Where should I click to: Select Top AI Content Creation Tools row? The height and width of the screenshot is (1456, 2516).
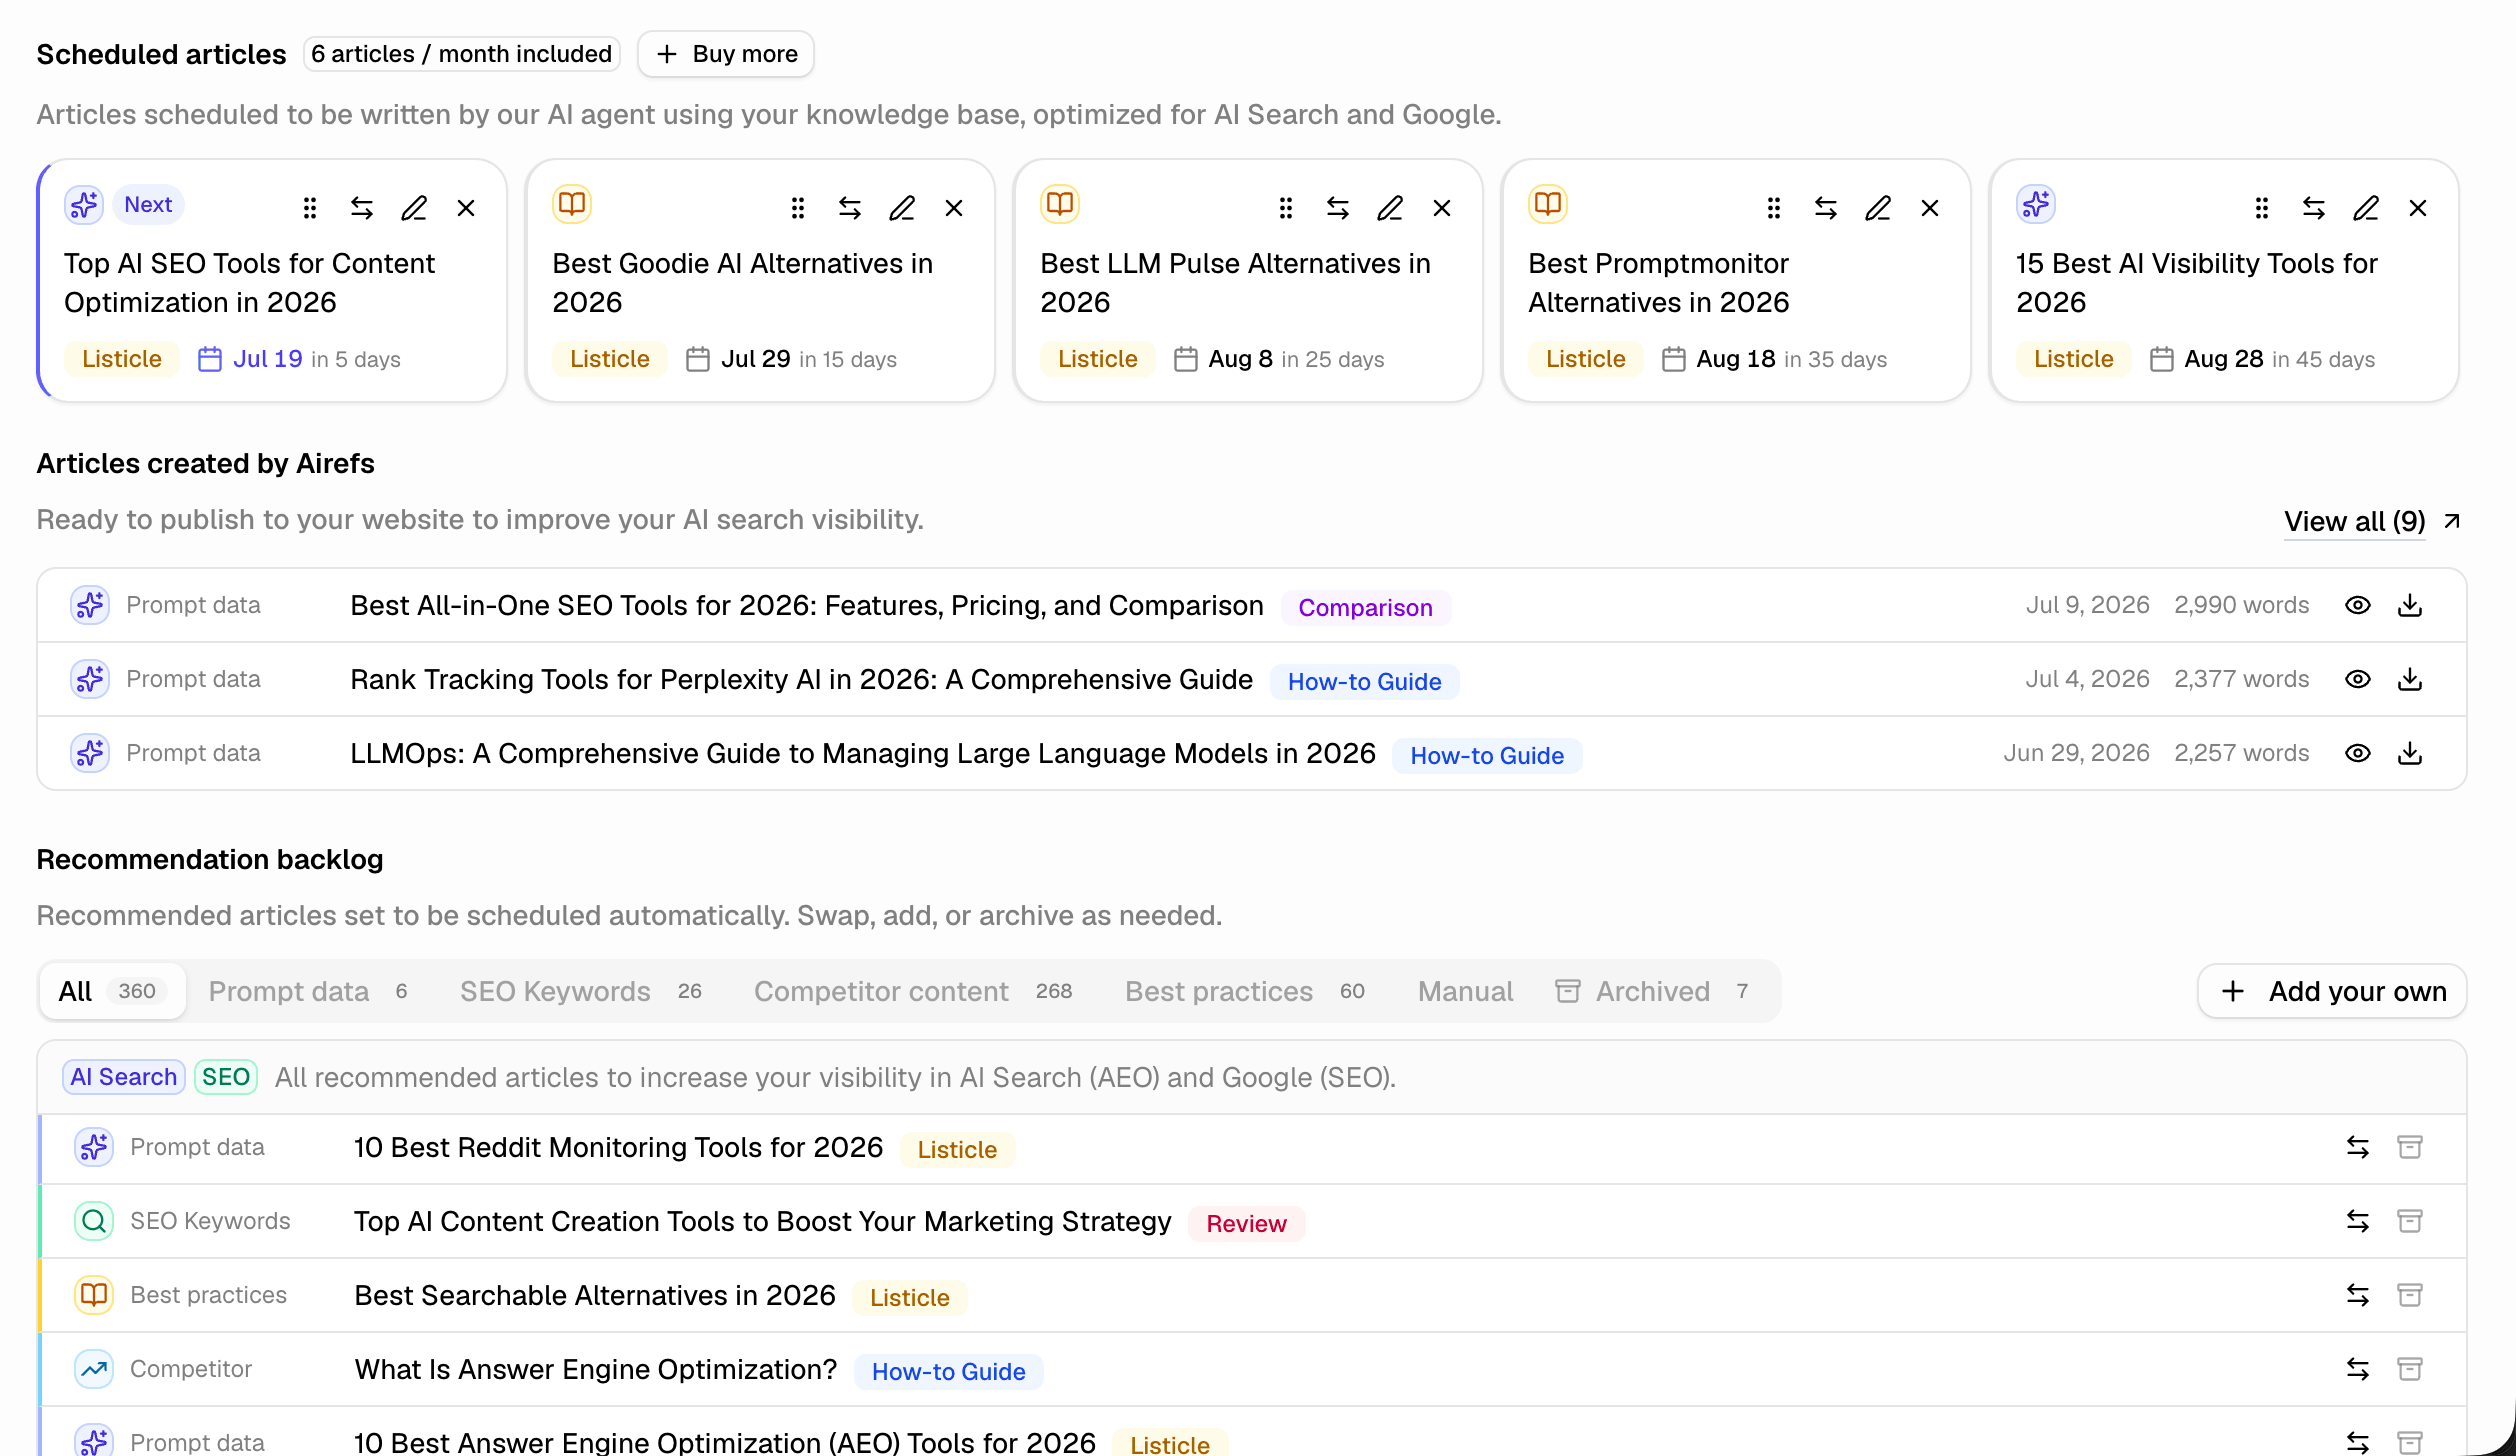[1252, 1221]
